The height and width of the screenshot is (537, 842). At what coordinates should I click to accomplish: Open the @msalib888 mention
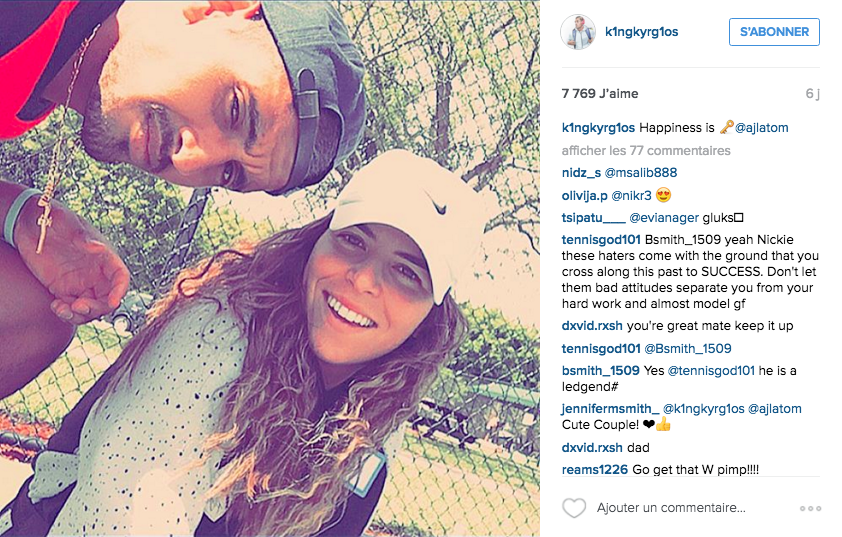(x=641, y=172)
